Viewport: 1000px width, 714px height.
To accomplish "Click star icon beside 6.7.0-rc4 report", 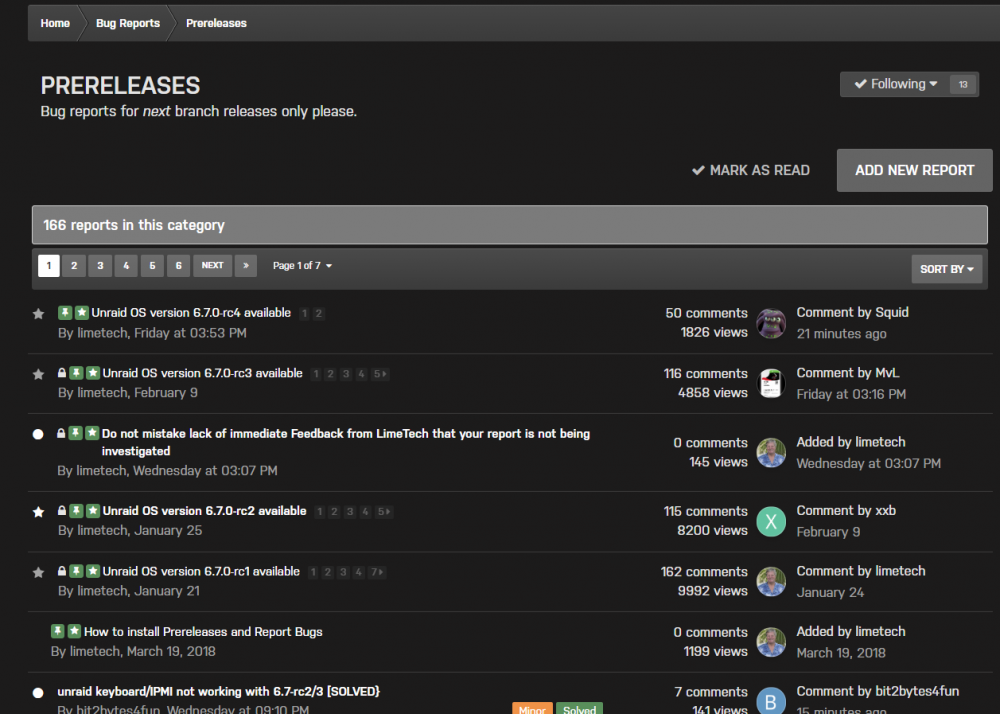I will point(38,314).
